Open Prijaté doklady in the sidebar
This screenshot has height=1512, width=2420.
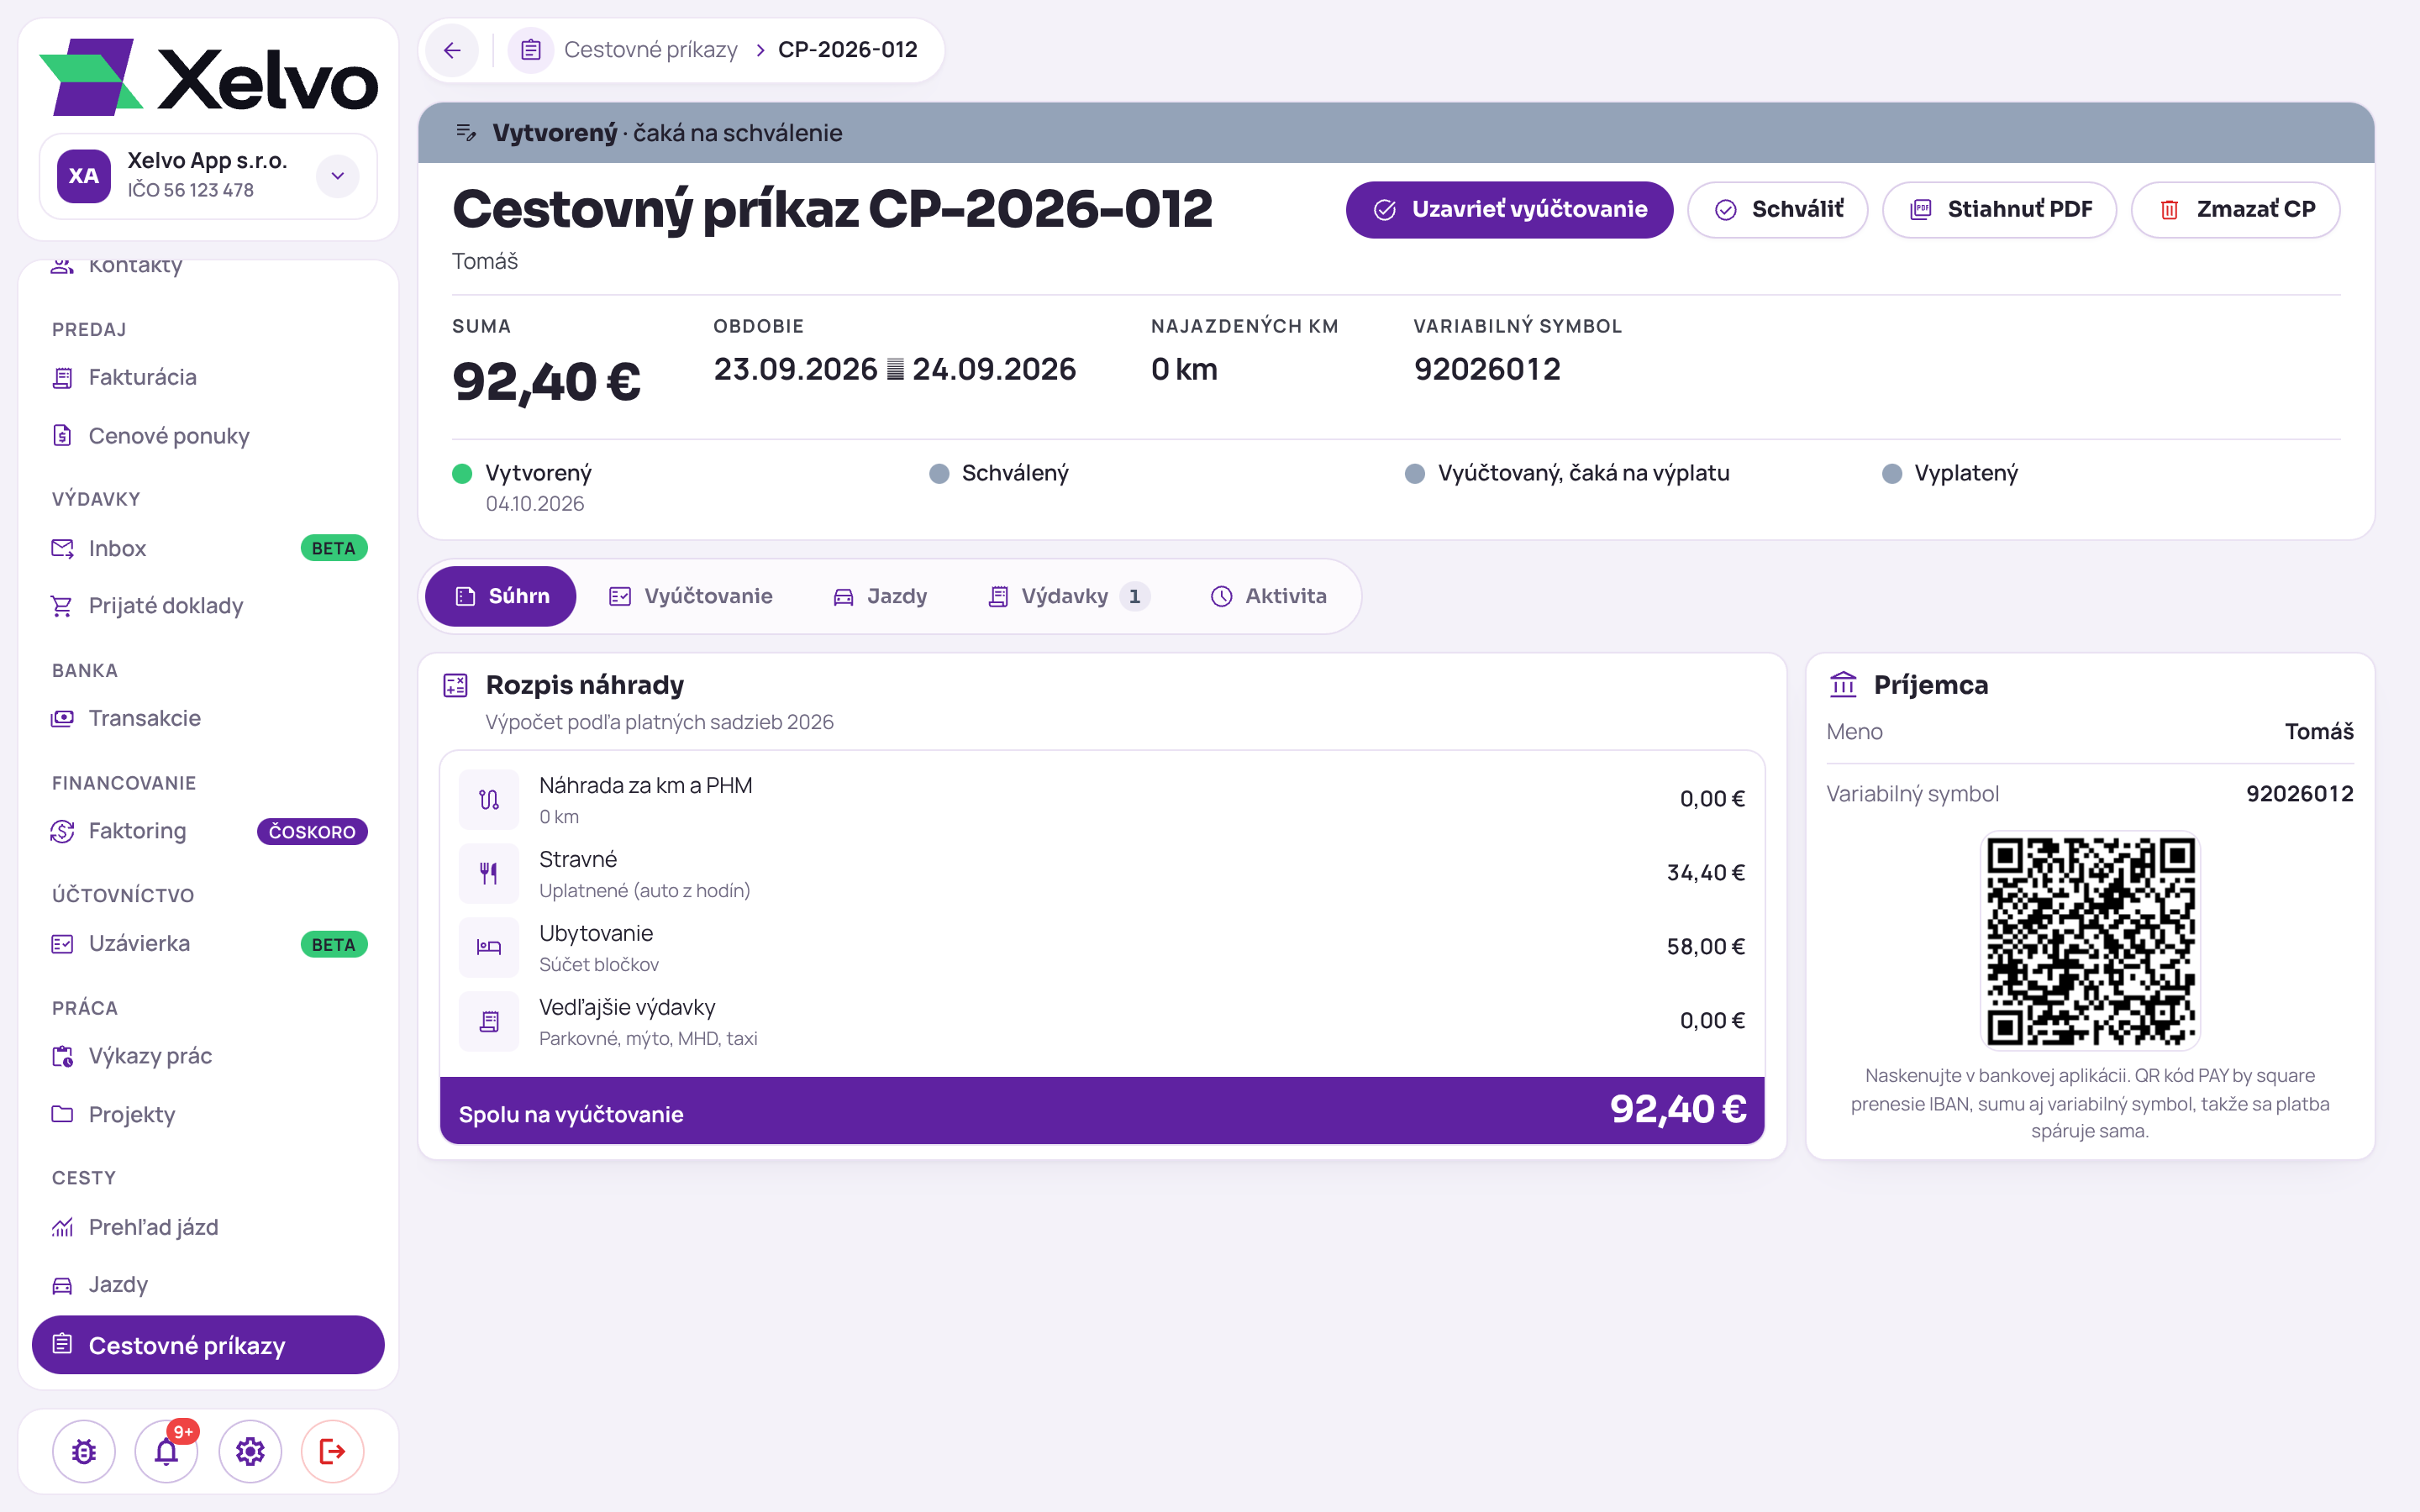(x=208, y=606)
